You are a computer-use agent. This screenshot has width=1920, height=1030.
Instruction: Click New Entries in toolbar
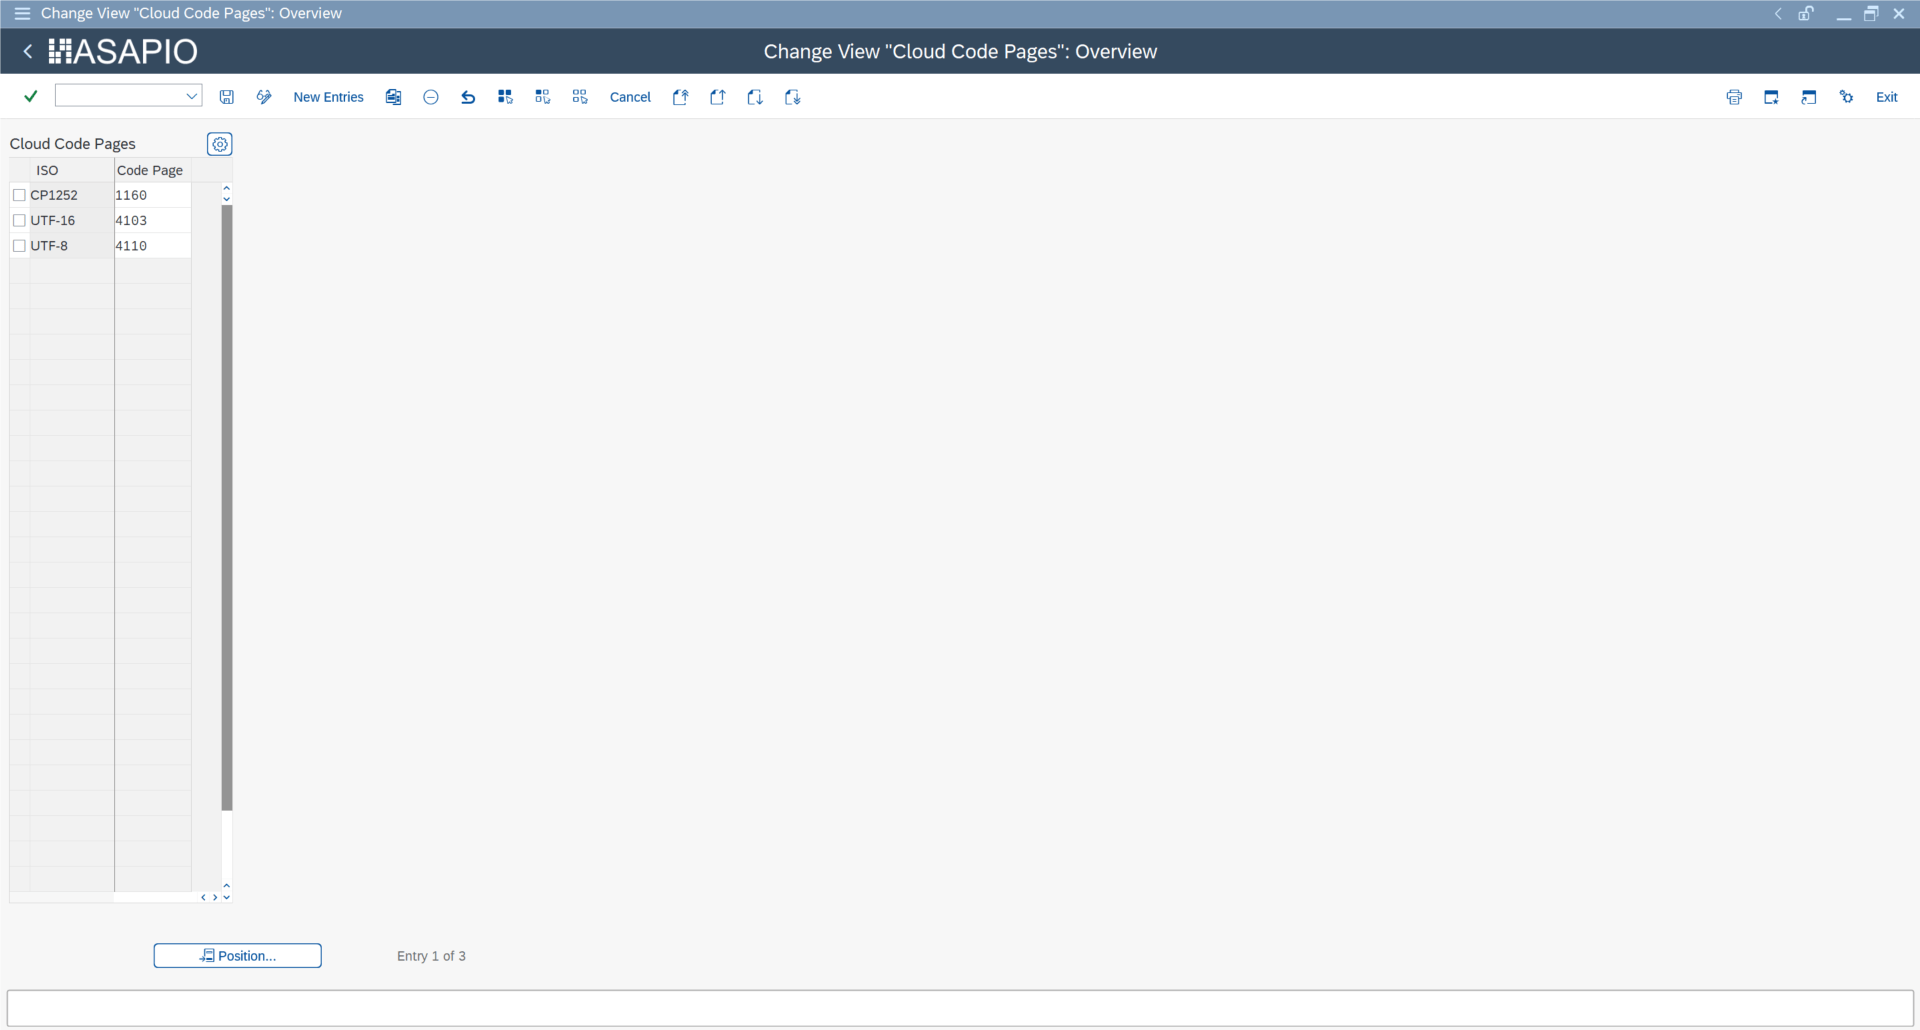pyautogui.click(x=328, y=97)
